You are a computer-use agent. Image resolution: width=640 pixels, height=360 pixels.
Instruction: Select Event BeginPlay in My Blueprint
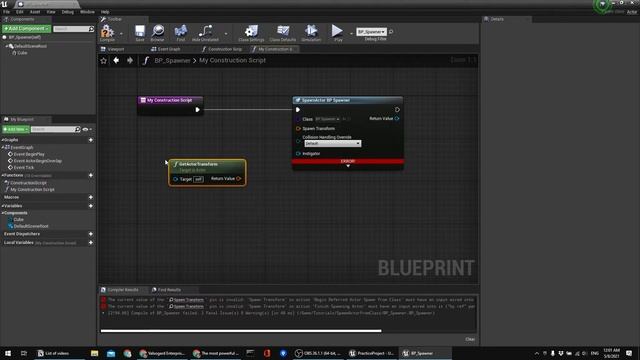[x=29, y=154]
